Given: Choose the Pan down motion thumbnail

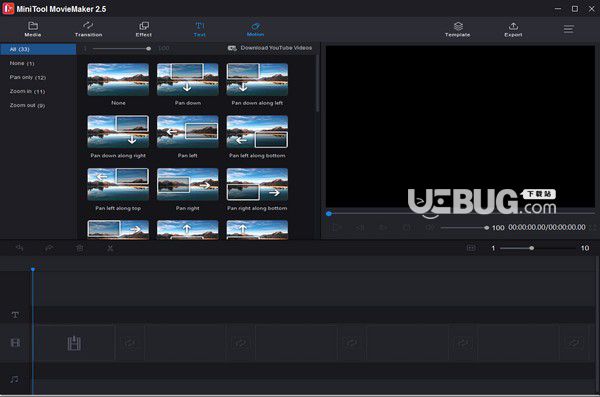Looking at the screenshot, I should coord(188,79).
